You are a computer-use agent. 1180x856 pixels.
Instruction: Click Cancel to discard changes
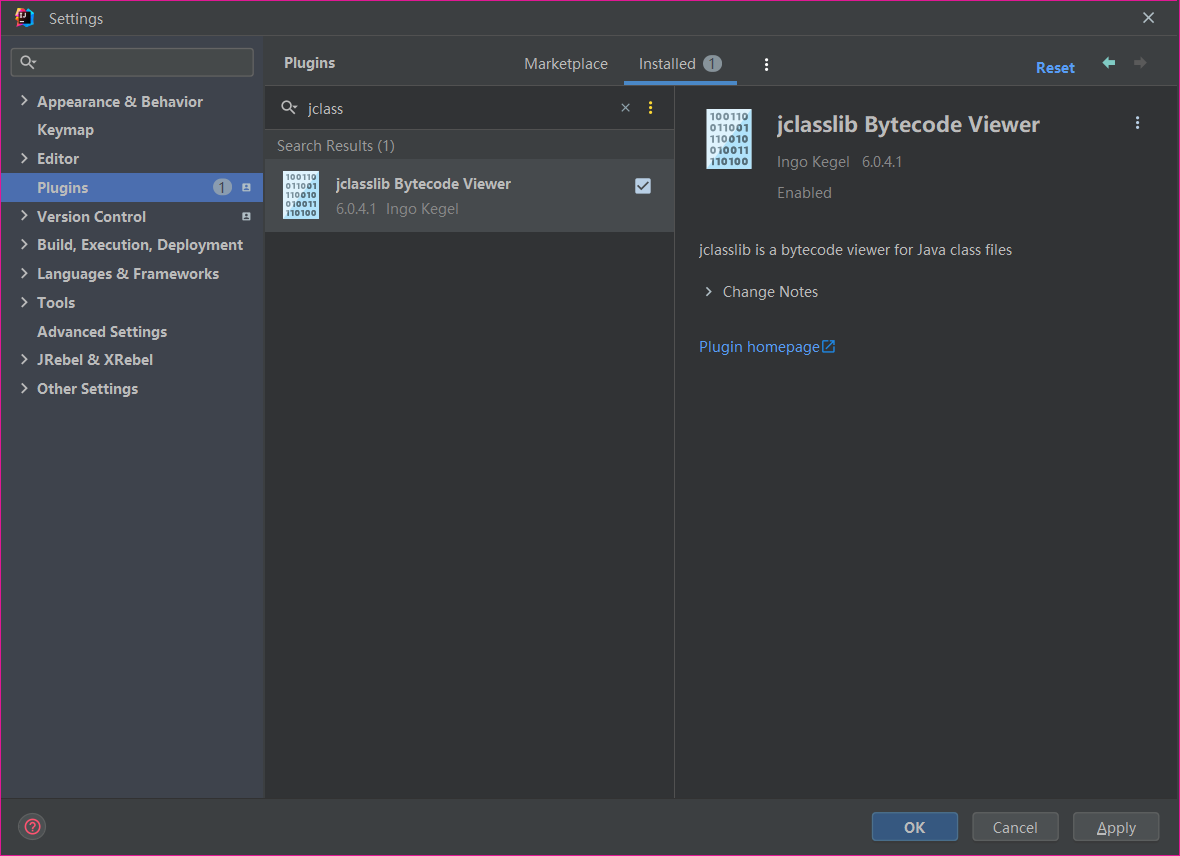pos(1014,827)
